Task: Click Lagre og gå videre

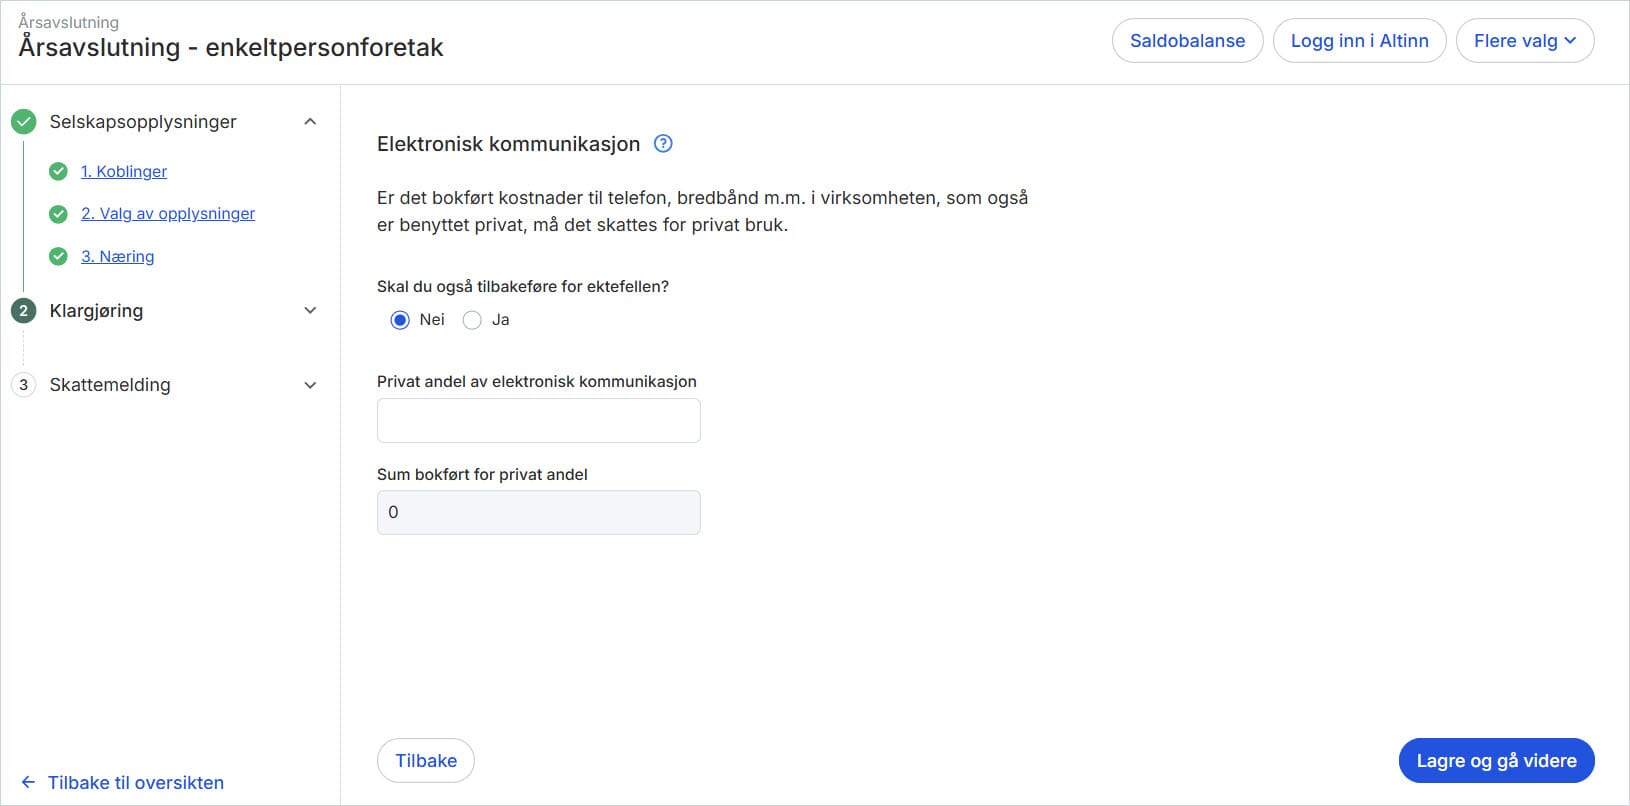Action: pos(1495,760)
